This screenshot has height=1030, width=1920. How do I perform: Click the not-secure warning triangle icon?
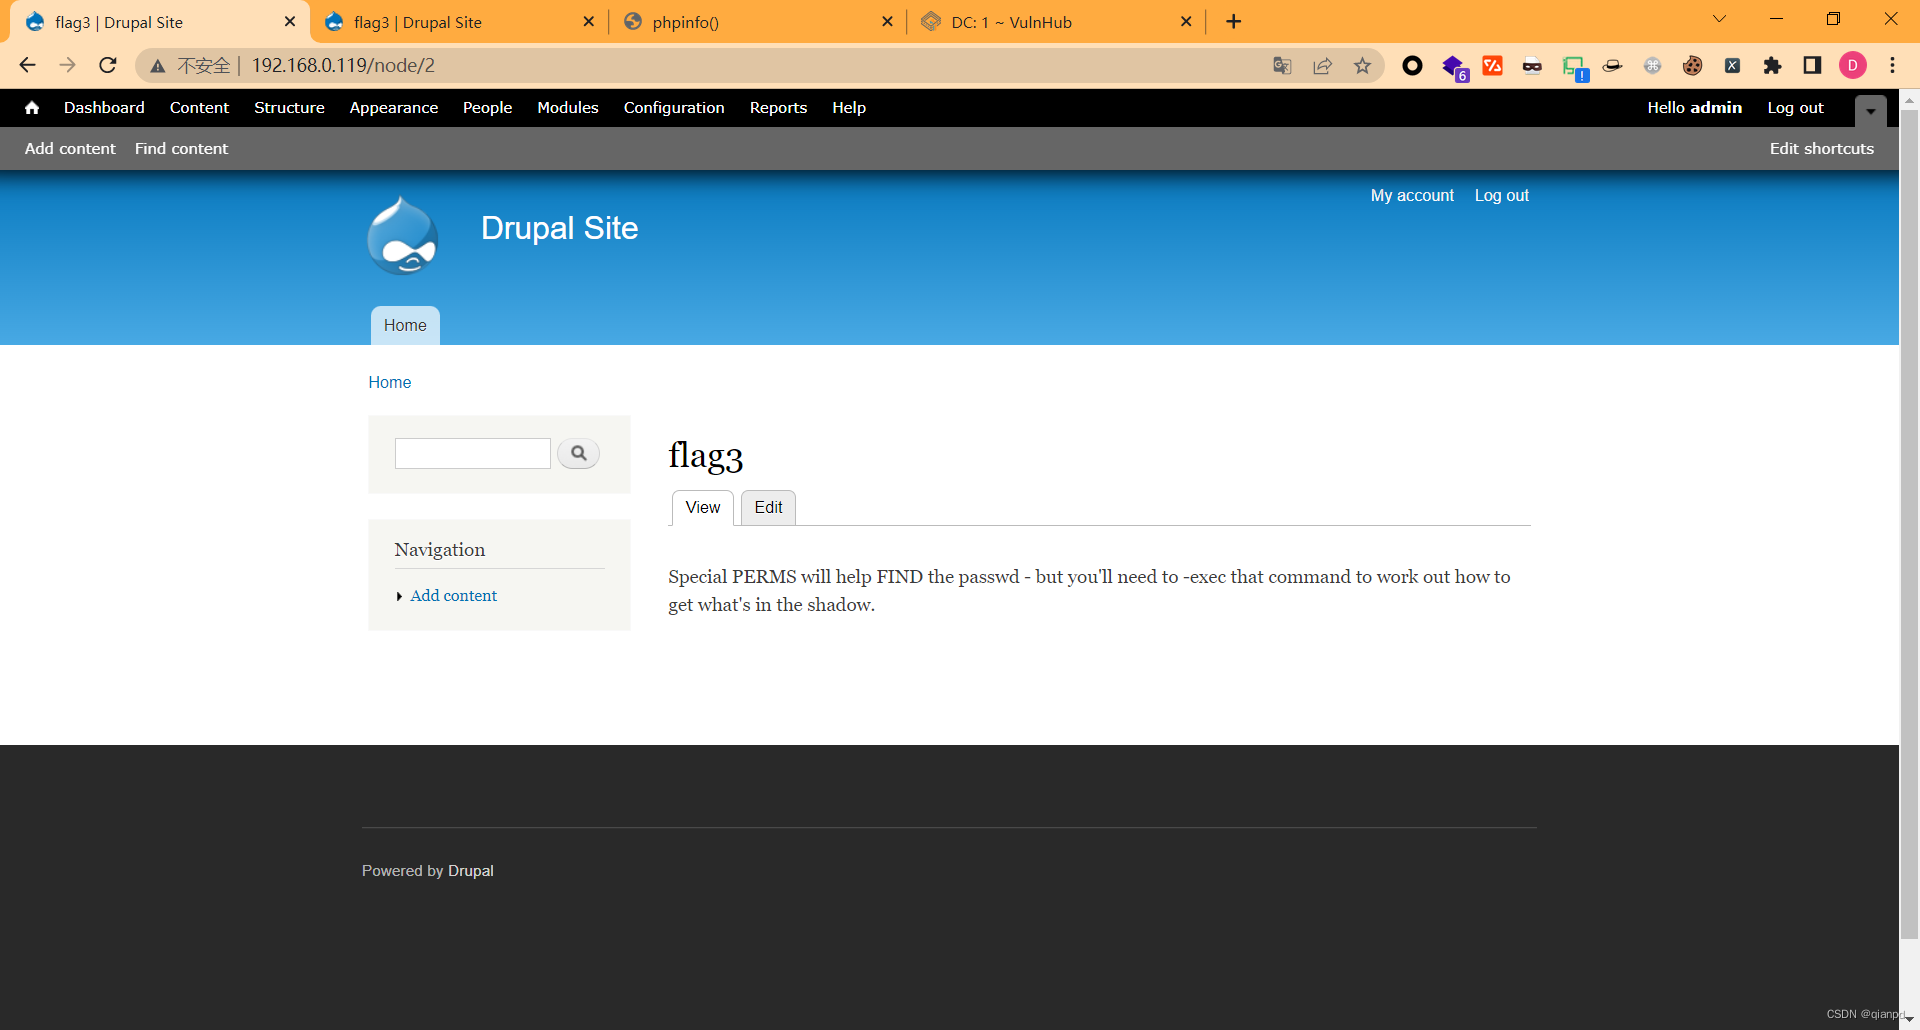[x=158, y=66]
